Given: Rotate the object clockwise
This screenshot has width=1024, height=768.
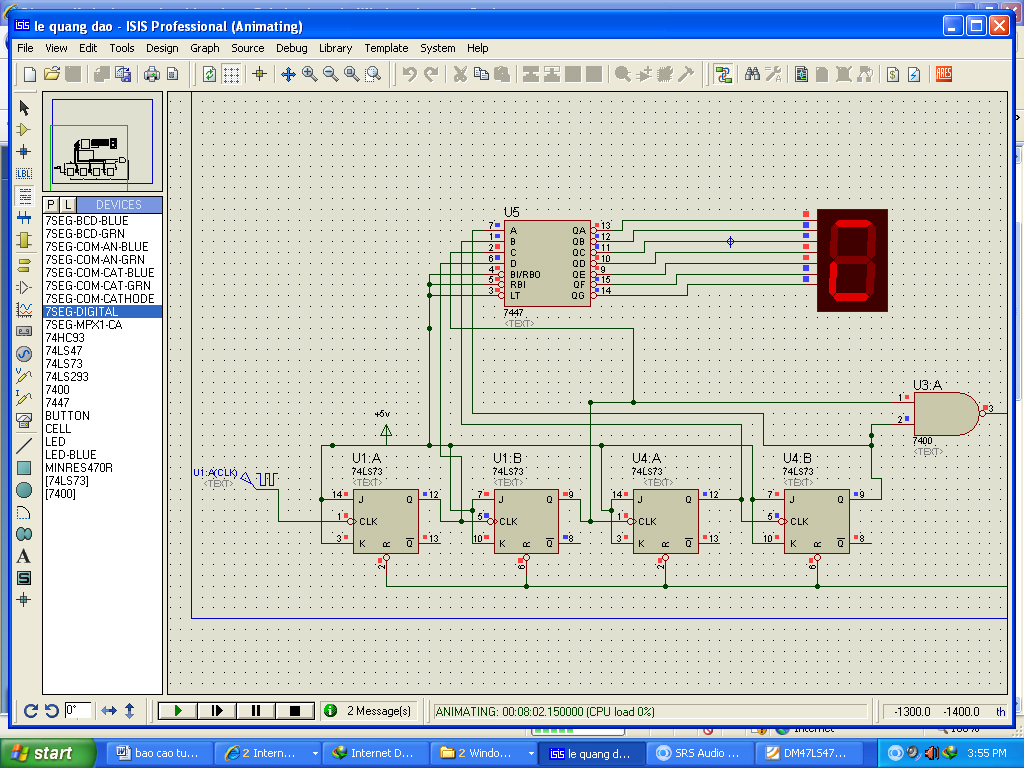Looking at the screenshot, I should (x=31, y=711).
